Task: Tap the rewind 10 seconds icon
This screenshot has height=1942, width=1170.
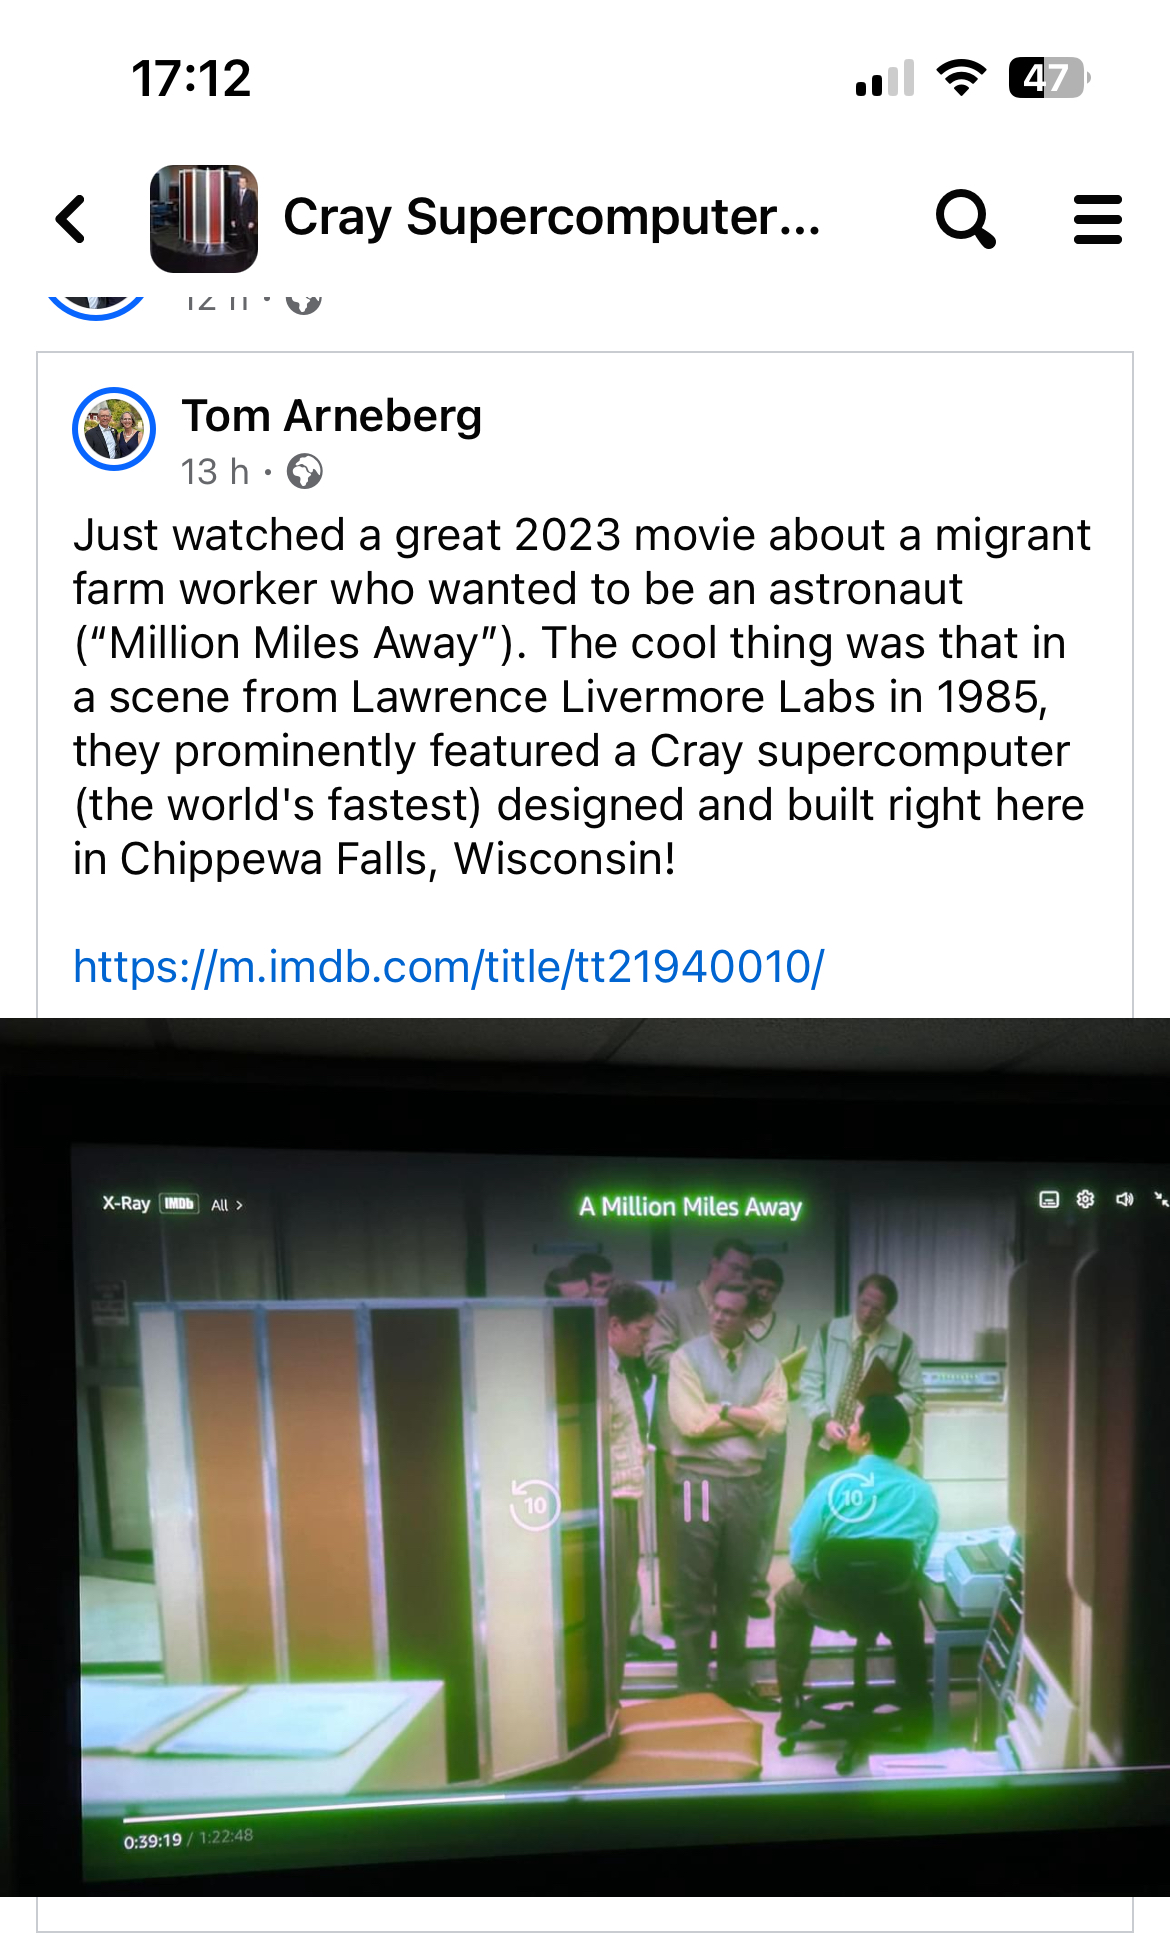Action: pyautogui.click(x=534, y=1504)
